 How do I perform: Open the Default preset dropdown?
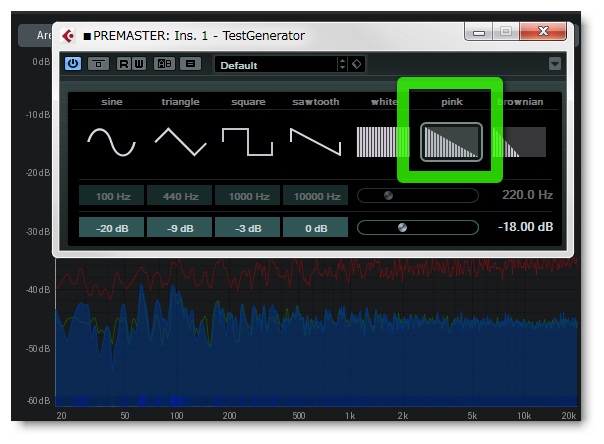pyautogui.click(x=276, y=64)
